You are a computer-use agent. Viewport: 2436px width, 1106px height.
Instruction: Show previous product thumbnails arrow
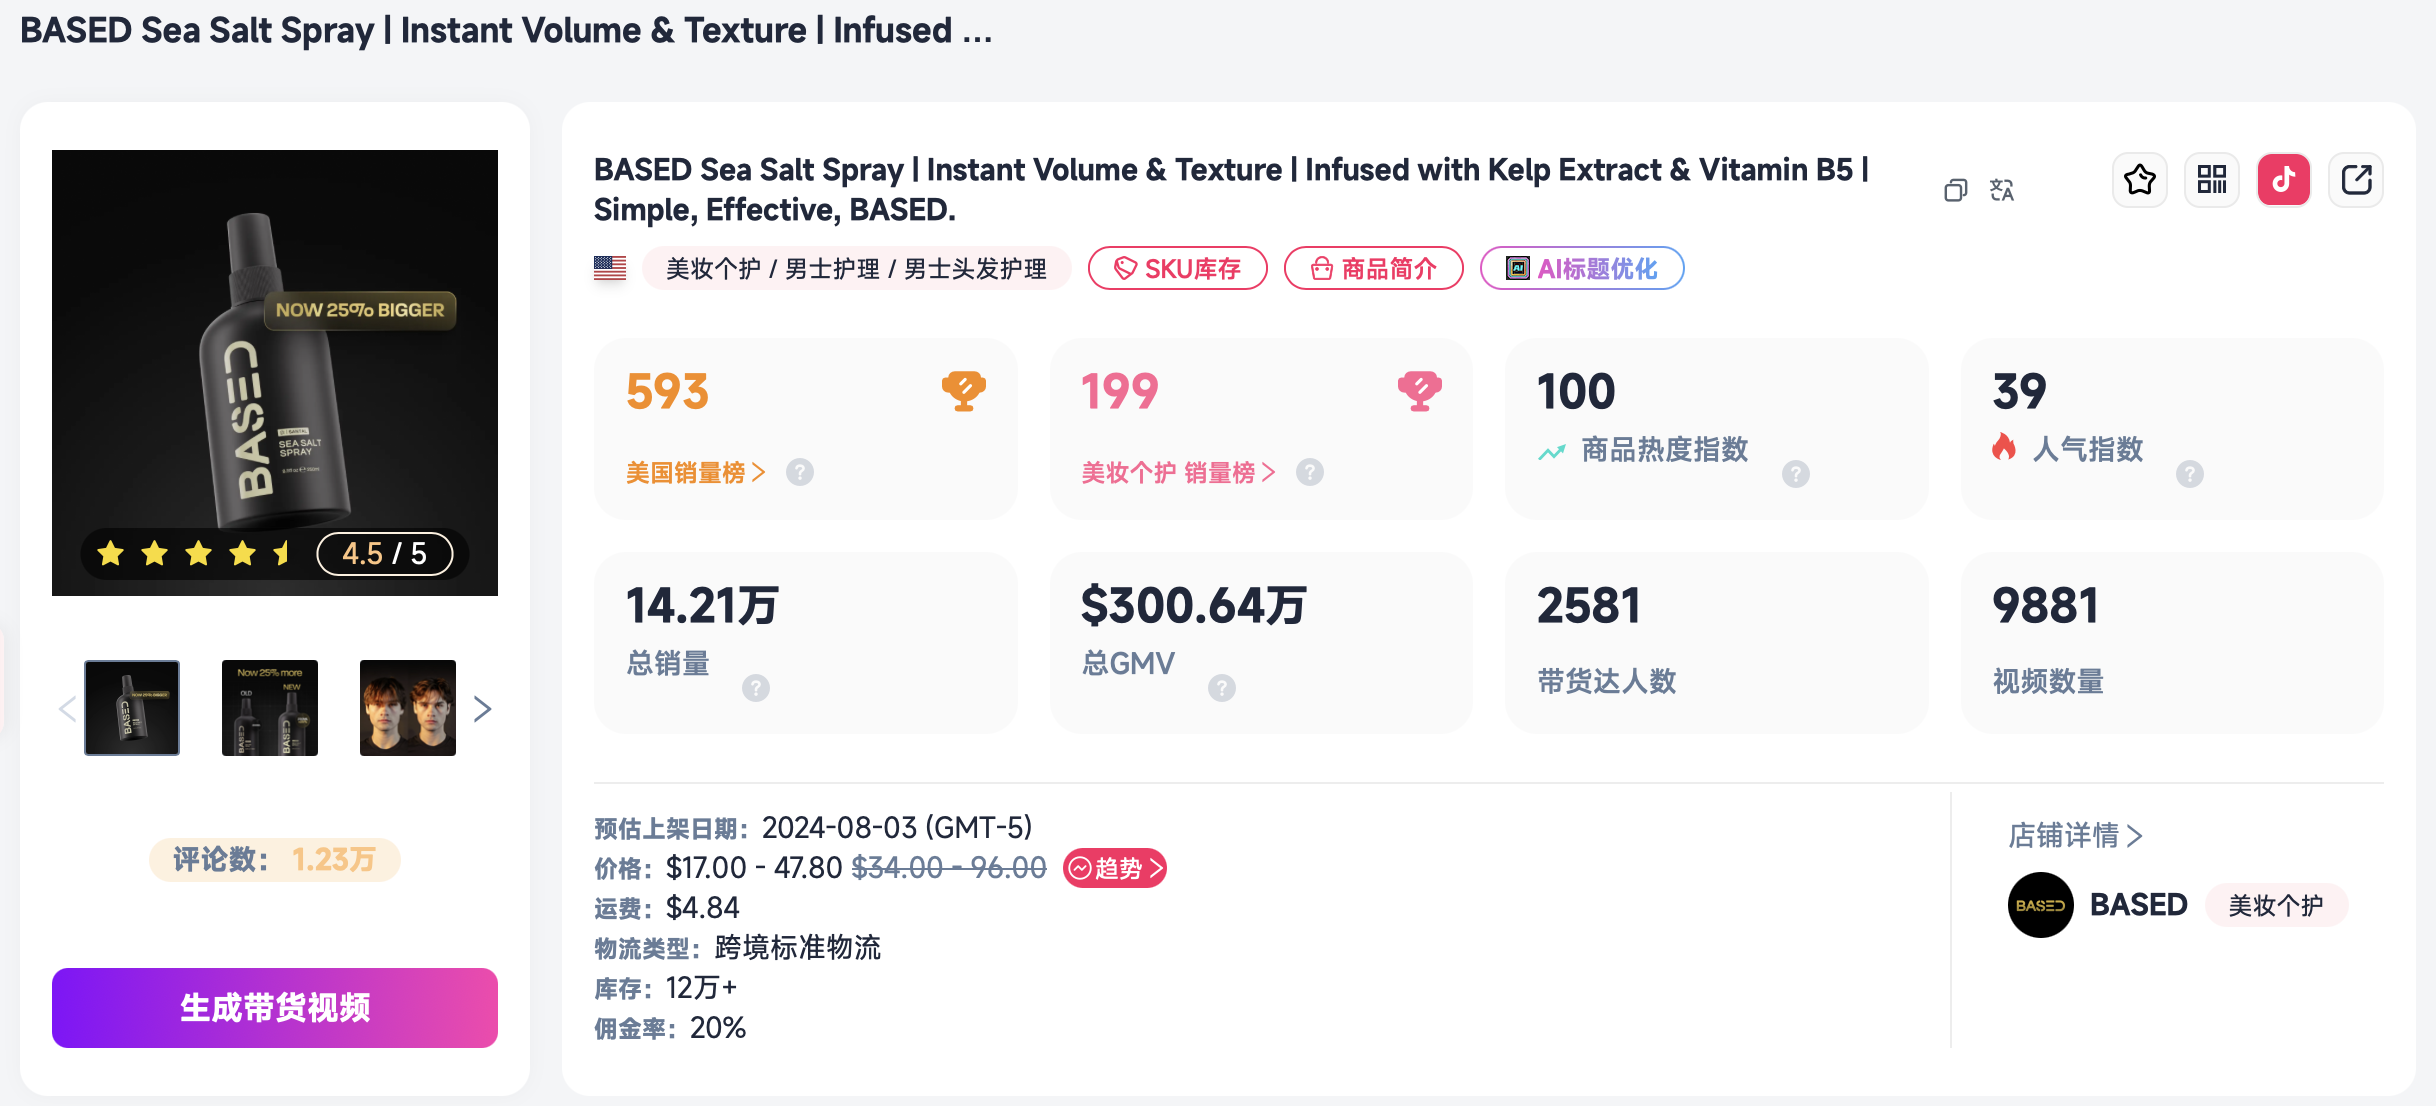tap(67, 709)
